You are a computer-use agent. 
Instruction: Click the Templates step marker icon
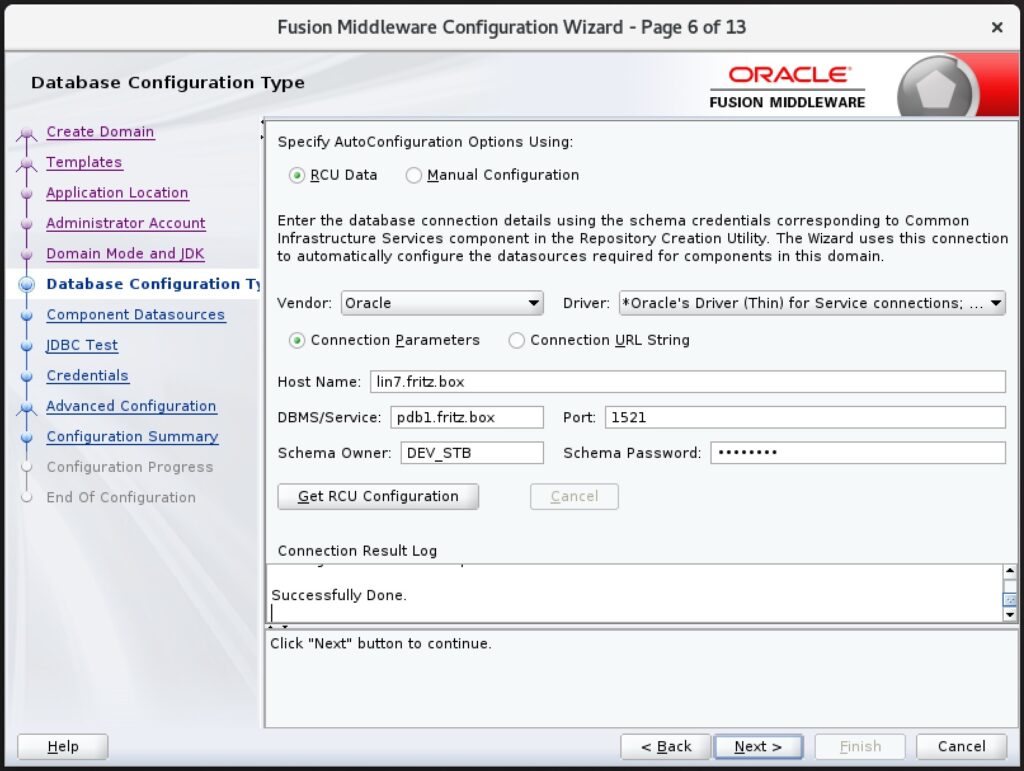tap(27, 163)
